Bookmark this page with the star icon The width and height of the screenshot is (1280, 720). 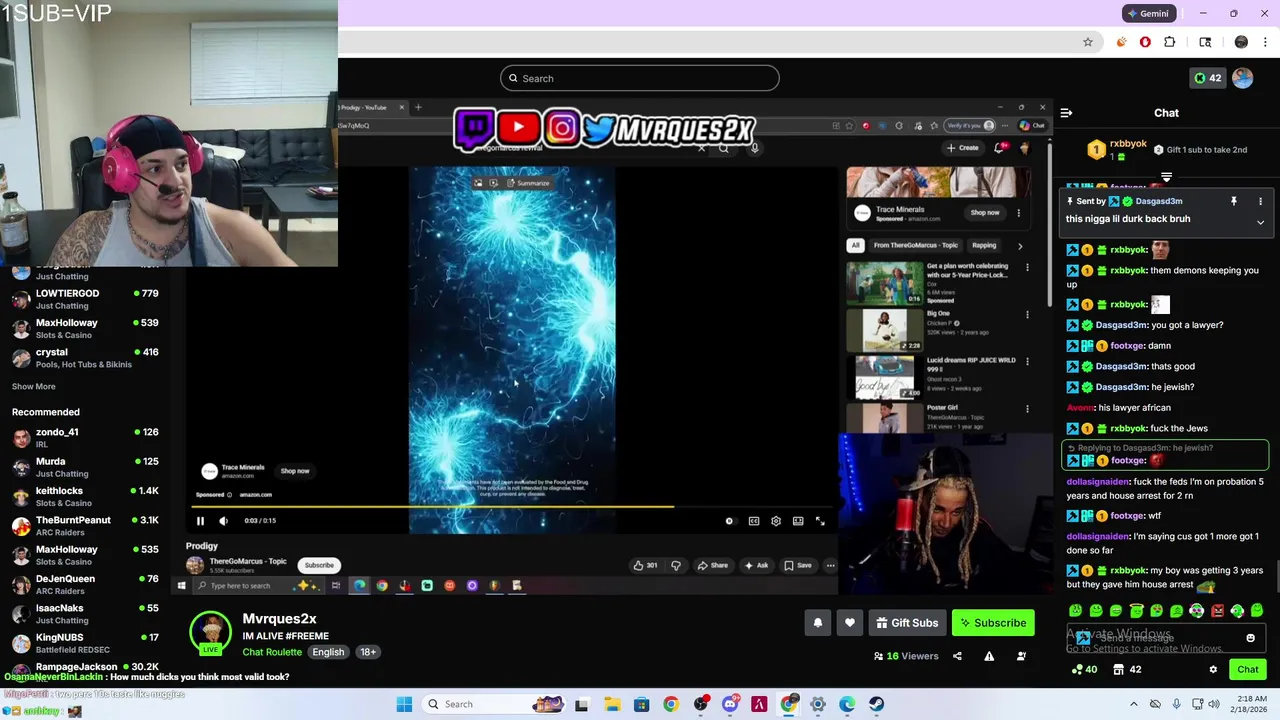1088,42
